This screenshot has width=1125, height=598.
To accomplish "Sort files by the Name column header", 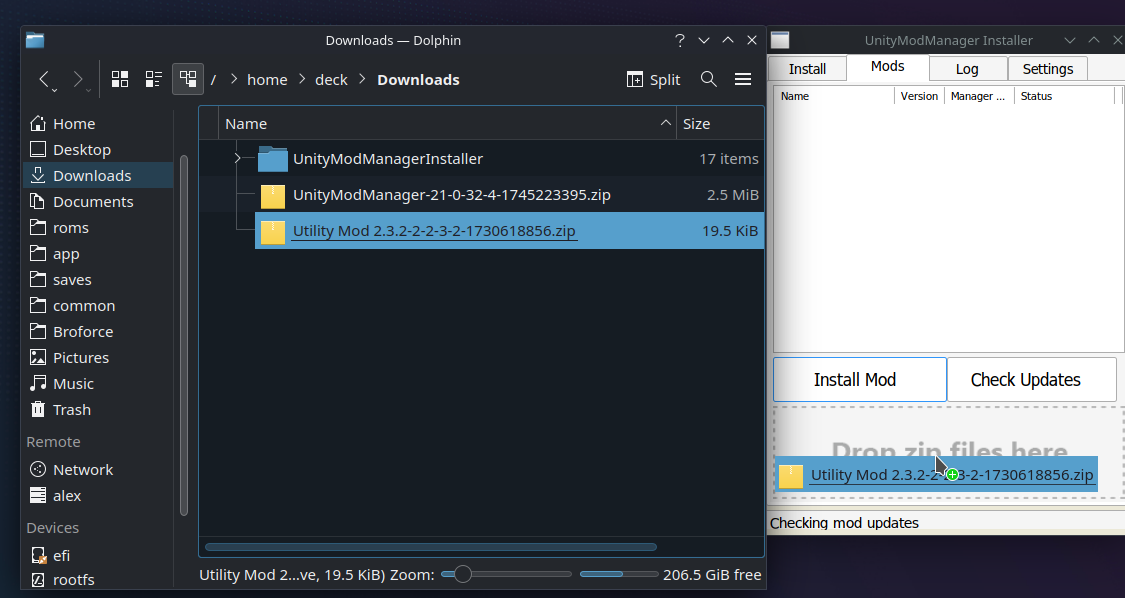I will (448, 123).
